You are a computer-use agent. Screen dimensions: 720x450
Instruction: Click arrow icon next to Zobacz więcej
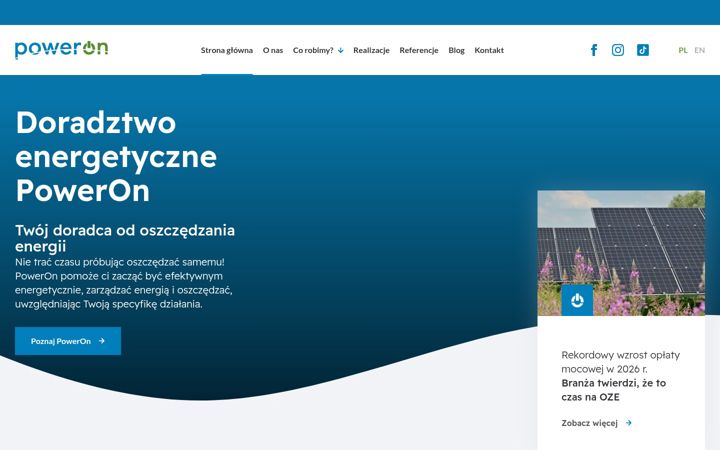point(629,423)
